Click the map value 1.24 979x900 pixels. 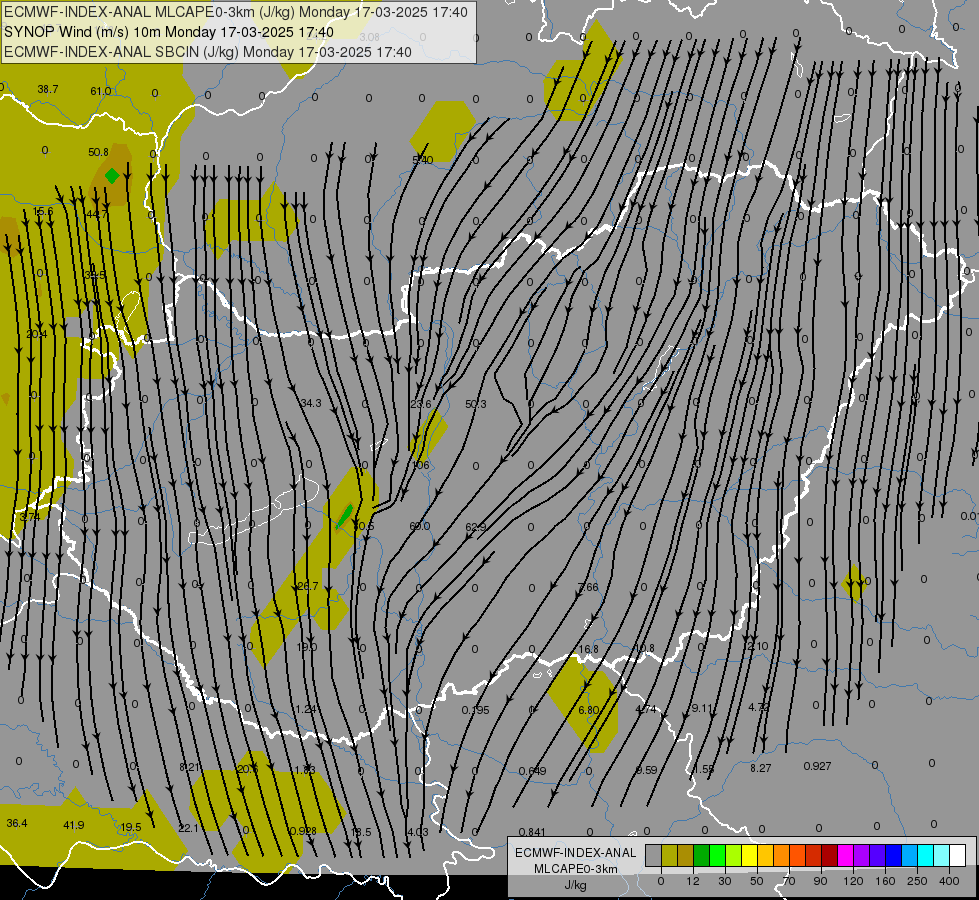(306, 709)
